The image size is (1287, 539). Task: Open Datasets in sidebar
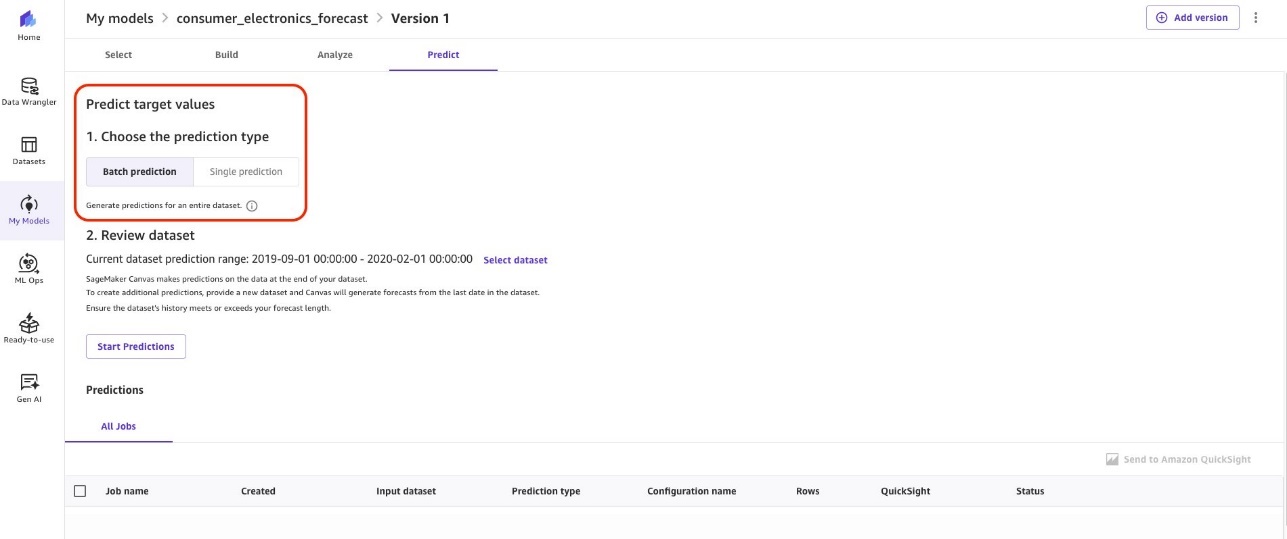pyautogui.click(x=29, y=150)
